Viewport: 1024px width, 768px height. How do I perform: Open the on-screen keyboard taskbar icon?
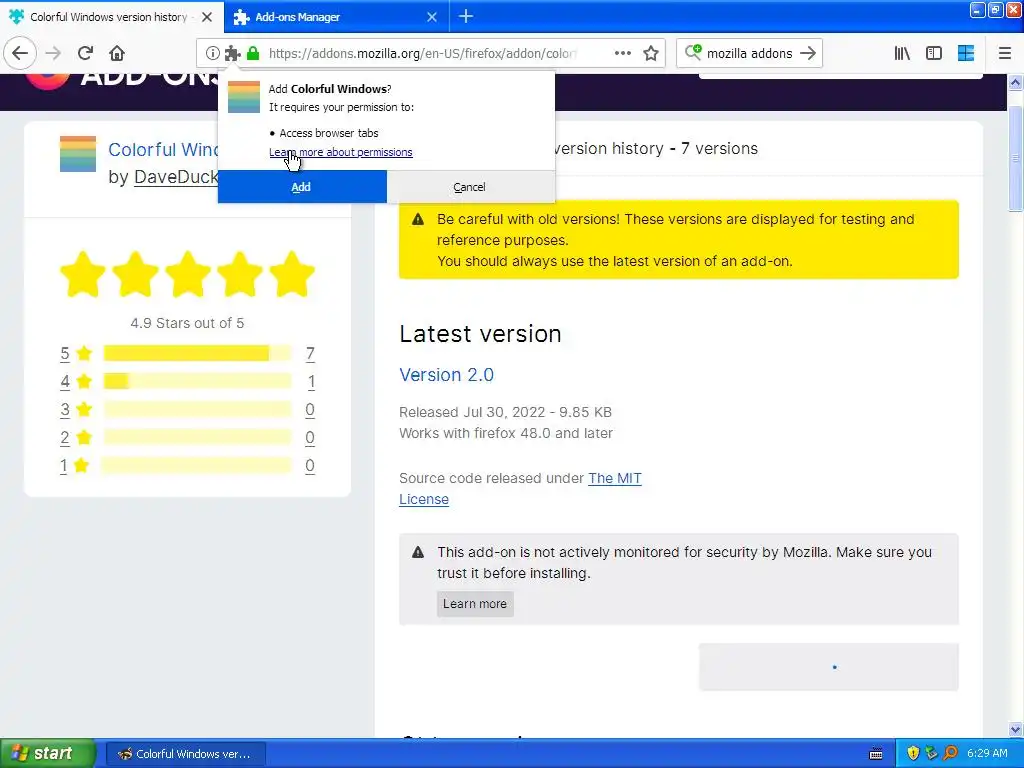click(876, 754)
